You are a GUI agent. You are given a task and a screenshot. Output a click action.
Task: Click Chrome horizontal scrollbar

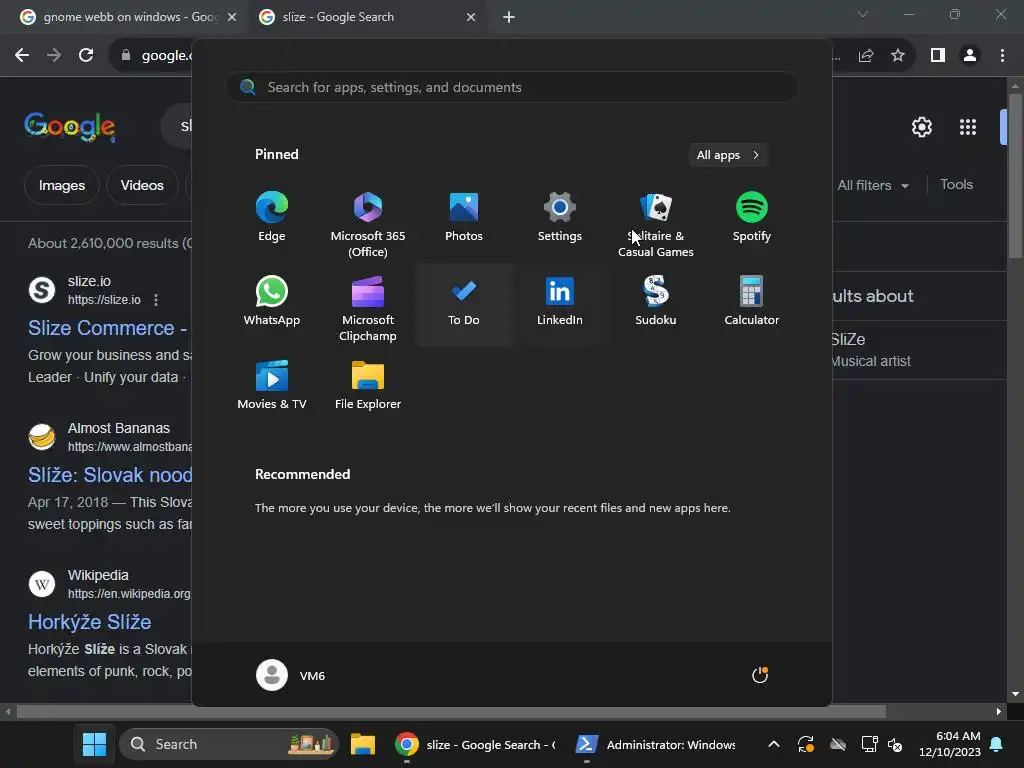pyautogui.click(x=451, y=711)
